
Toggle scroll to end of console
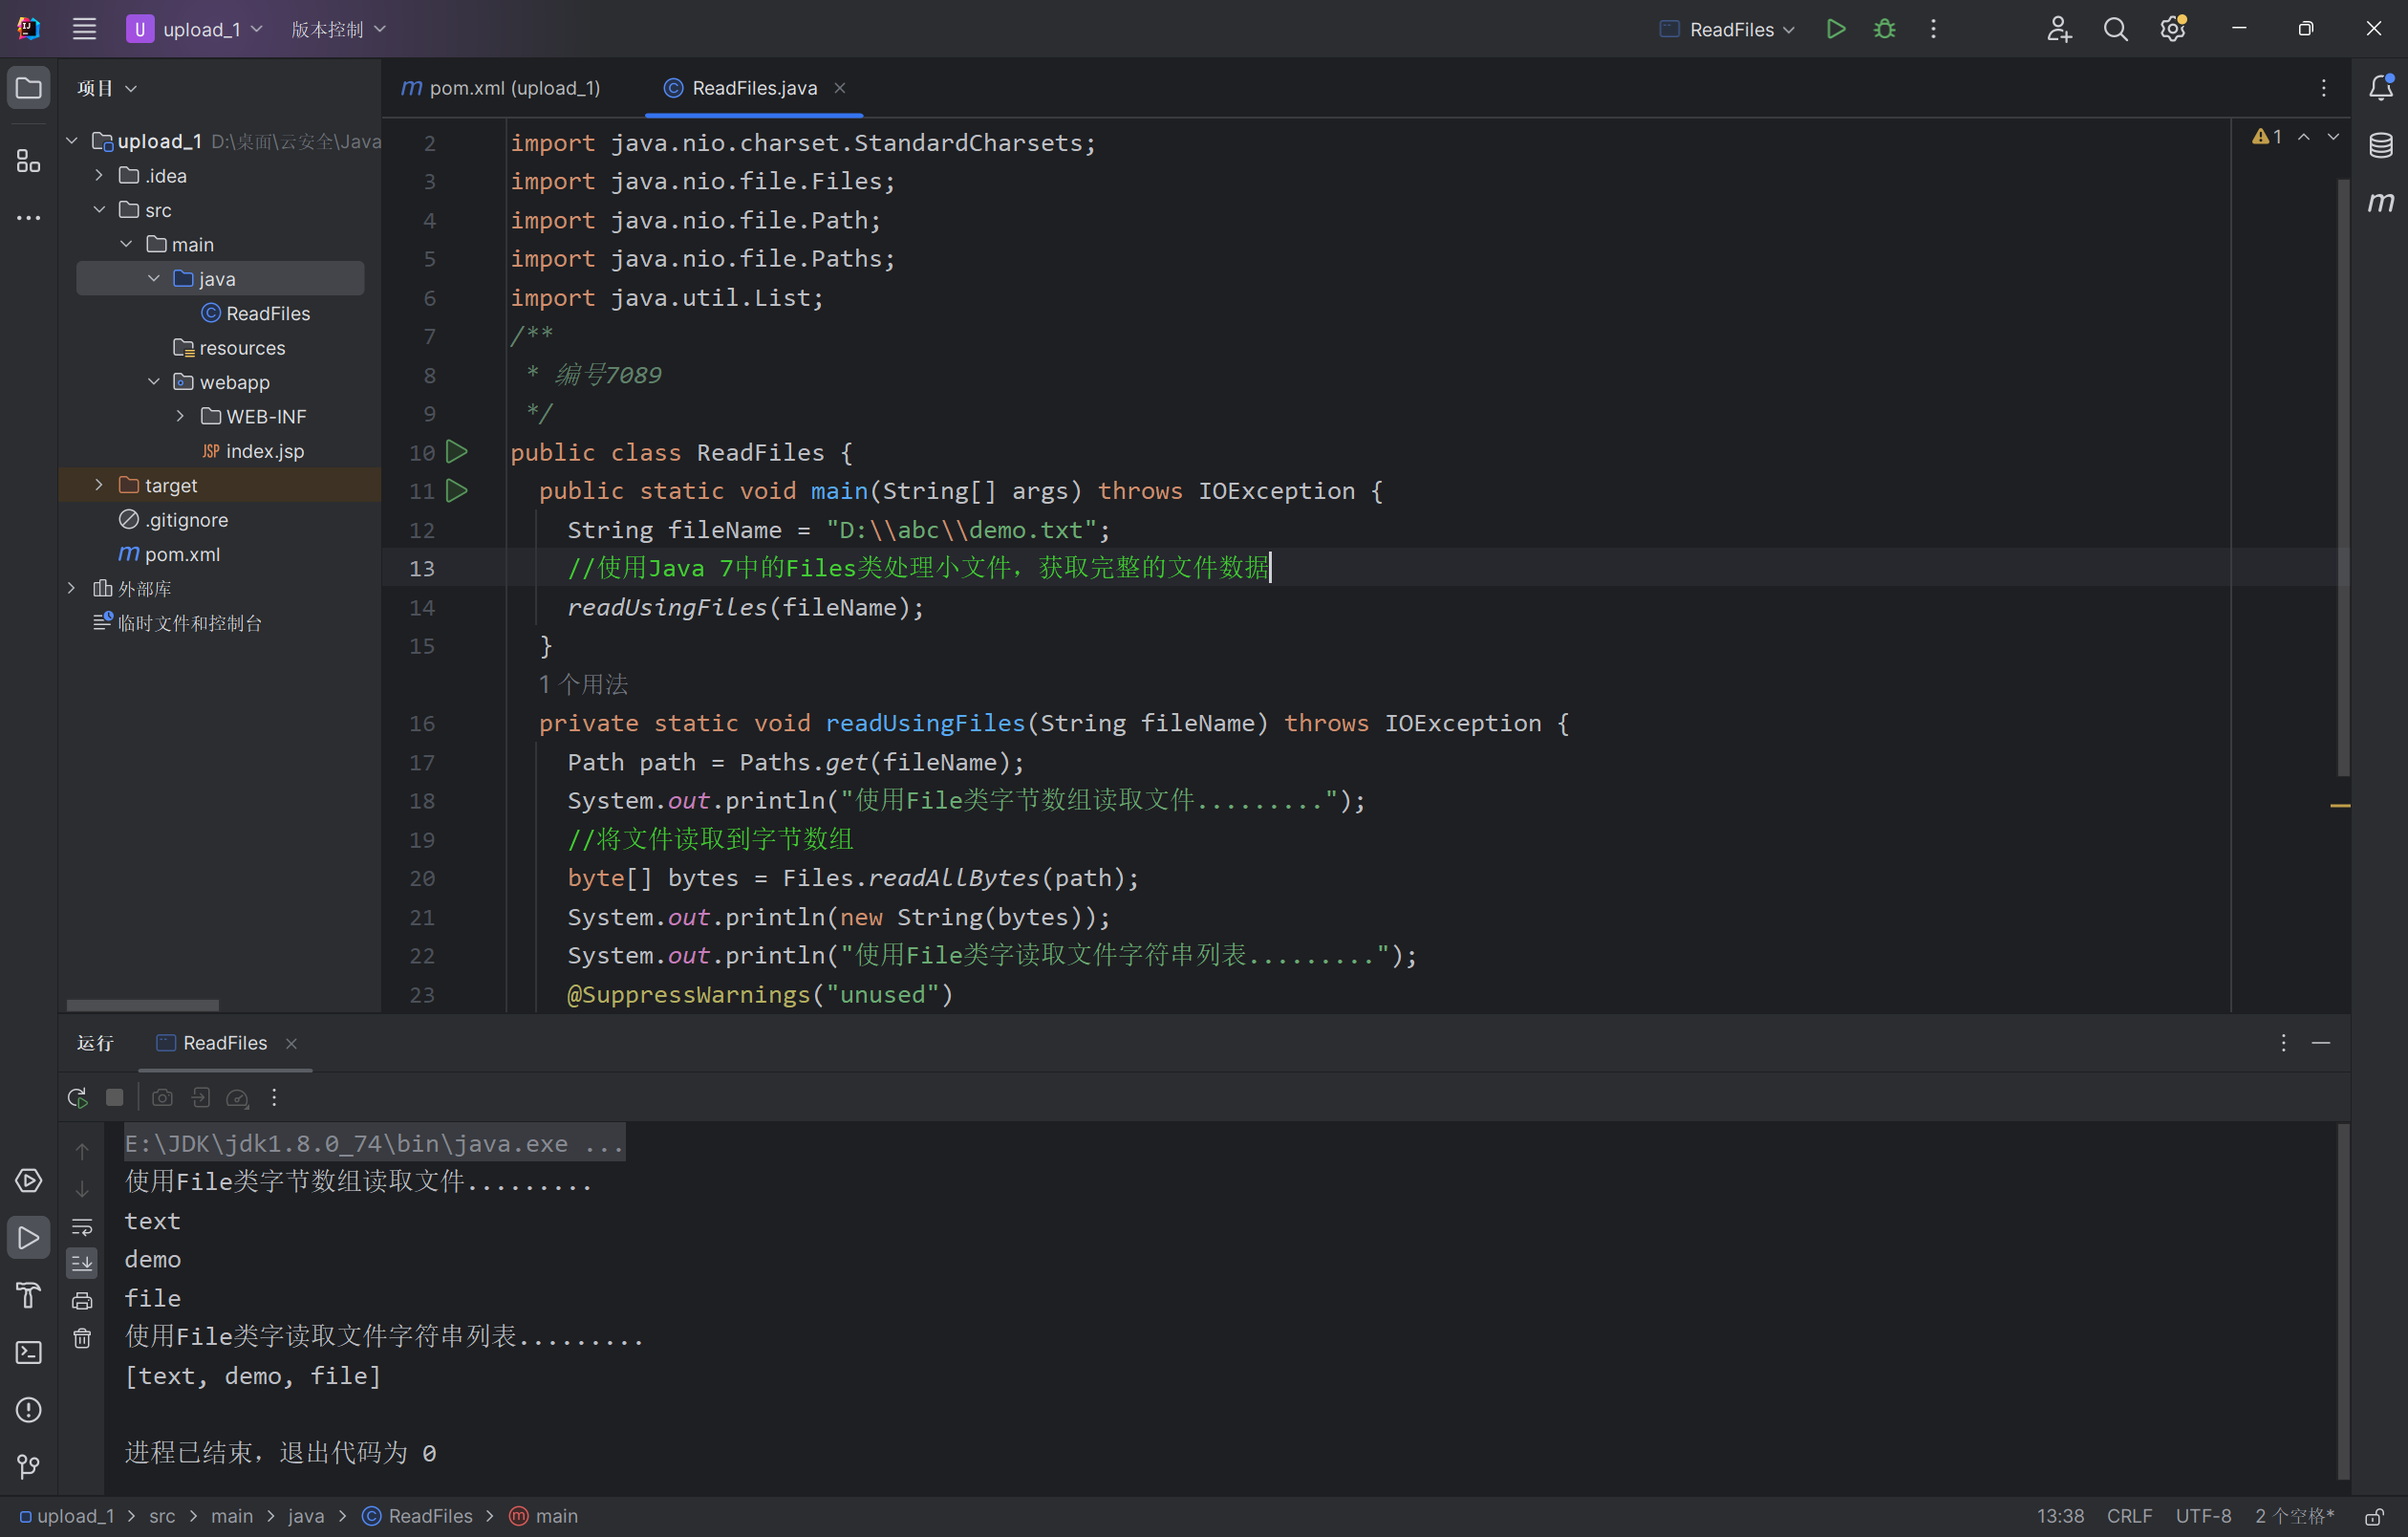[82, 1263]
